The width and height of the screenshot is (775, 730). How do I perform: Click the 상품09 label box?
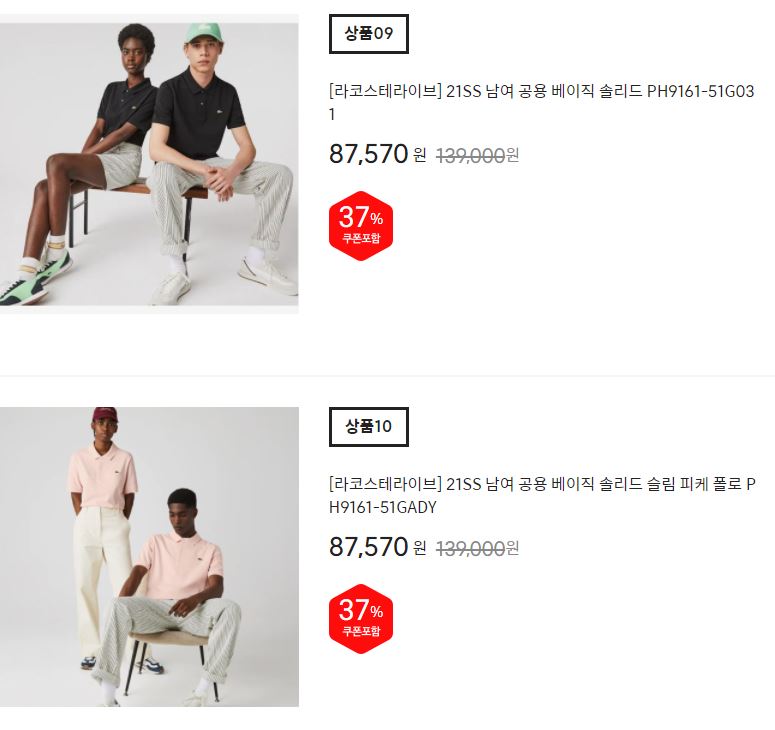(369, 34)
